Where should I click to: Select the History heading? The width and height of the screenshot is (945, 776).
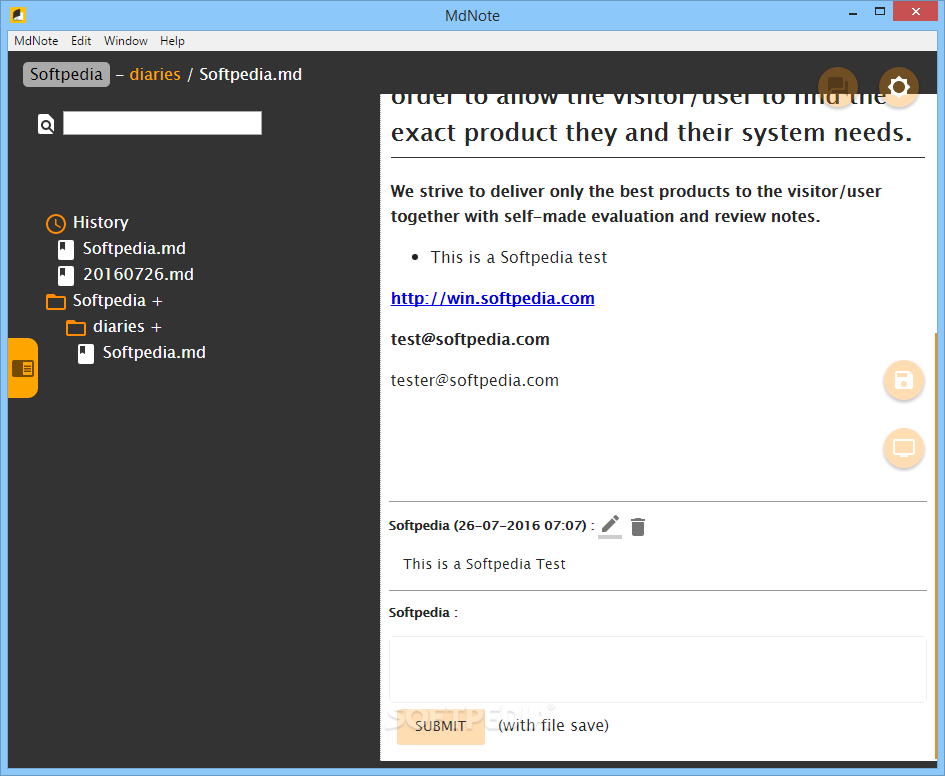tap(101, 222)
